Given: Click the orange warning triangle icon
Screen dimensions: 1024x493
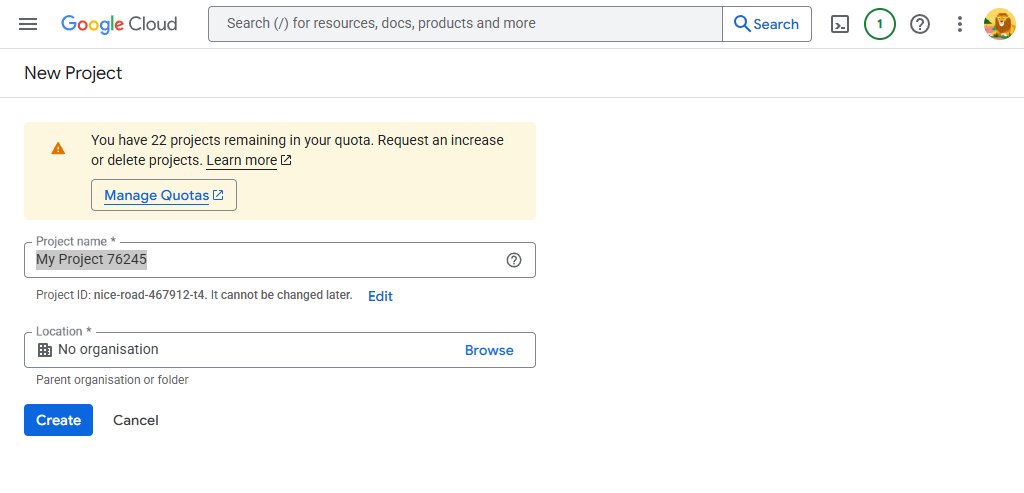Looking at the screenshot, I should [58, 148].
